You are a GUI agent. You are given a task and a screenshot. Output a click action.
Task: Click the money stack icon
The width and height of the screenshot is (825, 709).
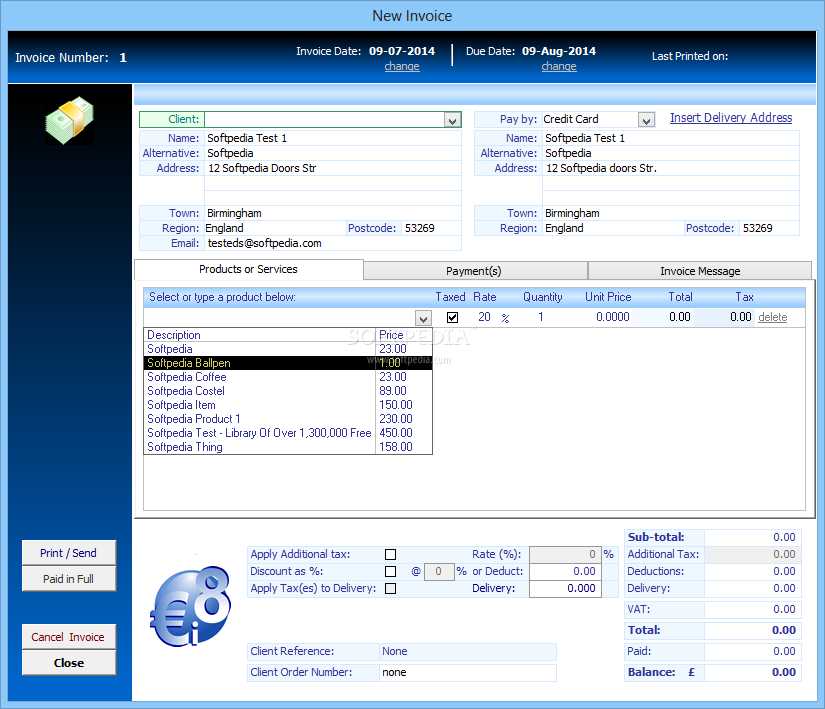point(69,120)
